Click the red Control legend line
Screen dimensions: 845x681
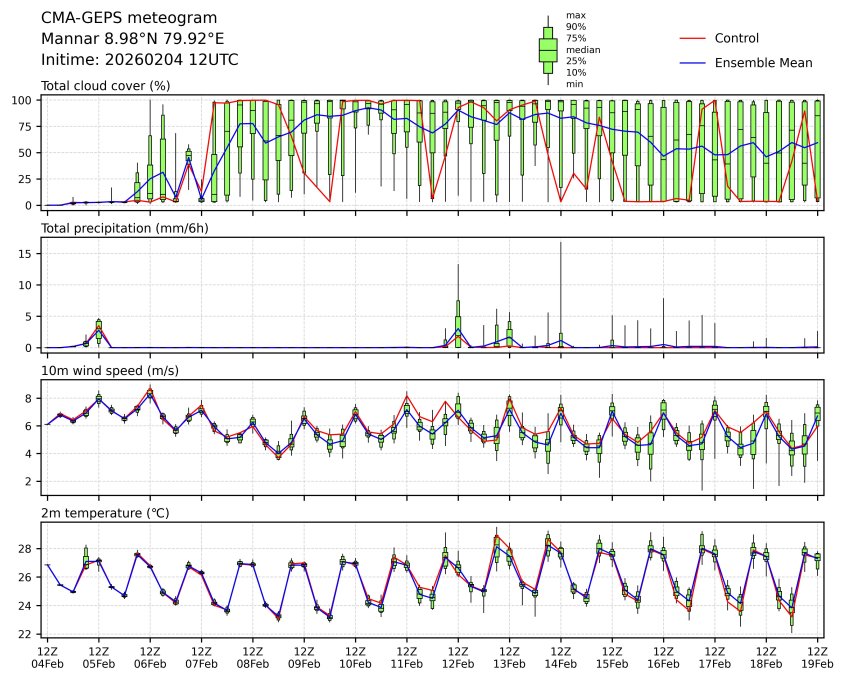[693, 38]
